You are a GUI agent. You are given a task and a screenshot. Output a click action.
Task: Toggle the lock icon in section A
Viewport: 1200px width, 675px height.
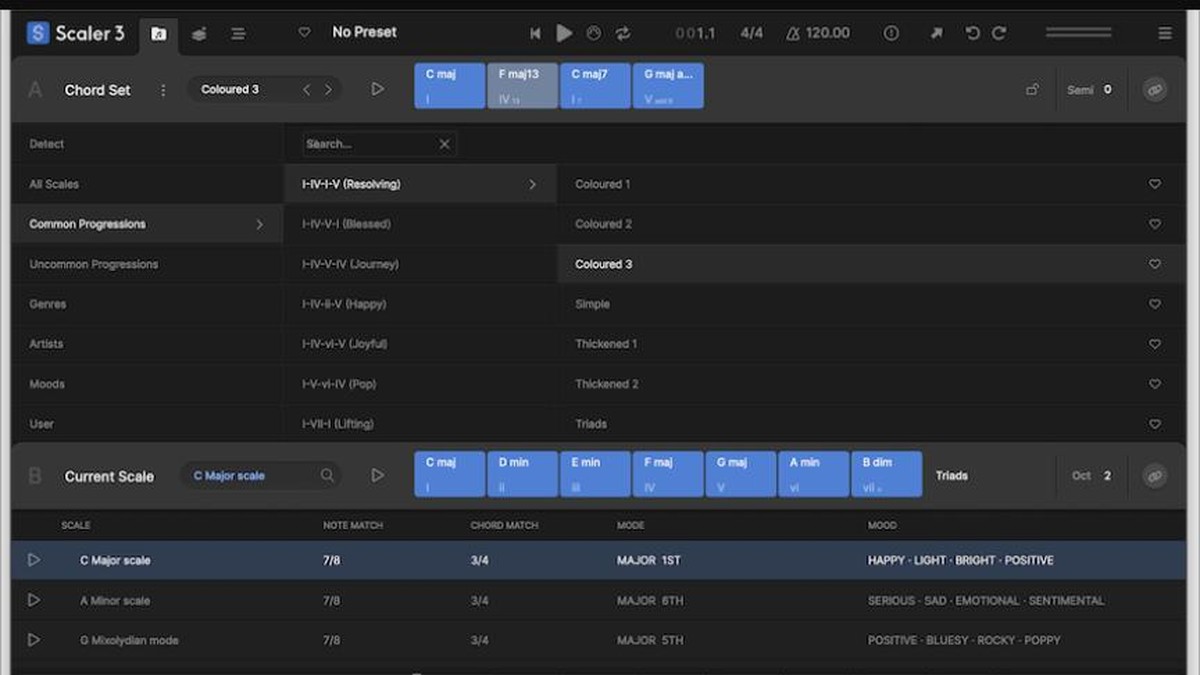click(x=1032, y=90)
